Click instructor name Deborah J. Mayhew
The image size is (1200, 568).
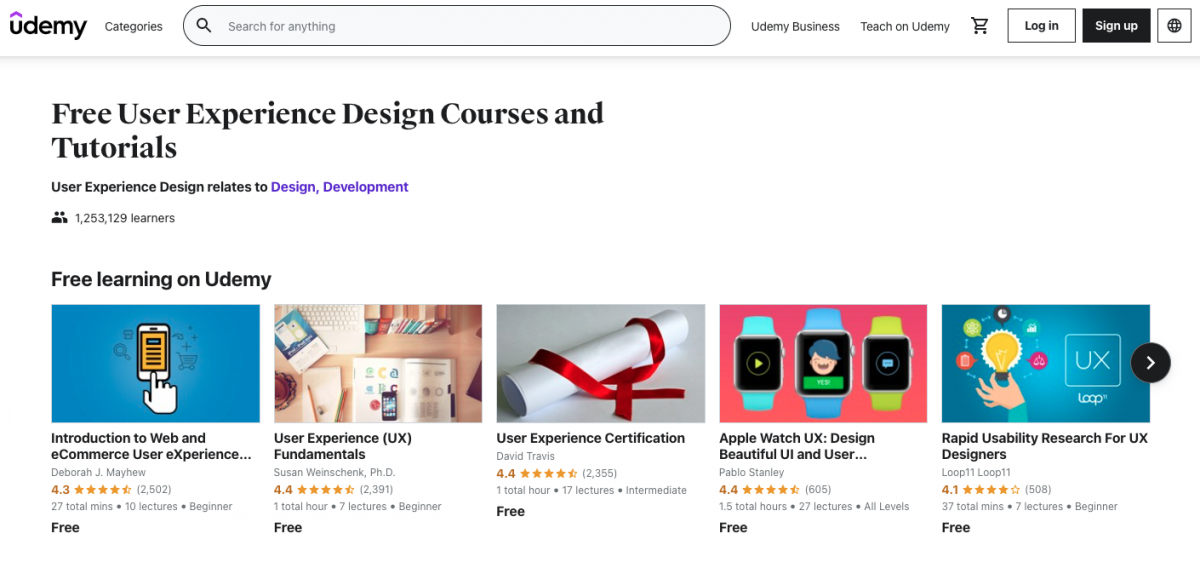(x=98, y=472)
